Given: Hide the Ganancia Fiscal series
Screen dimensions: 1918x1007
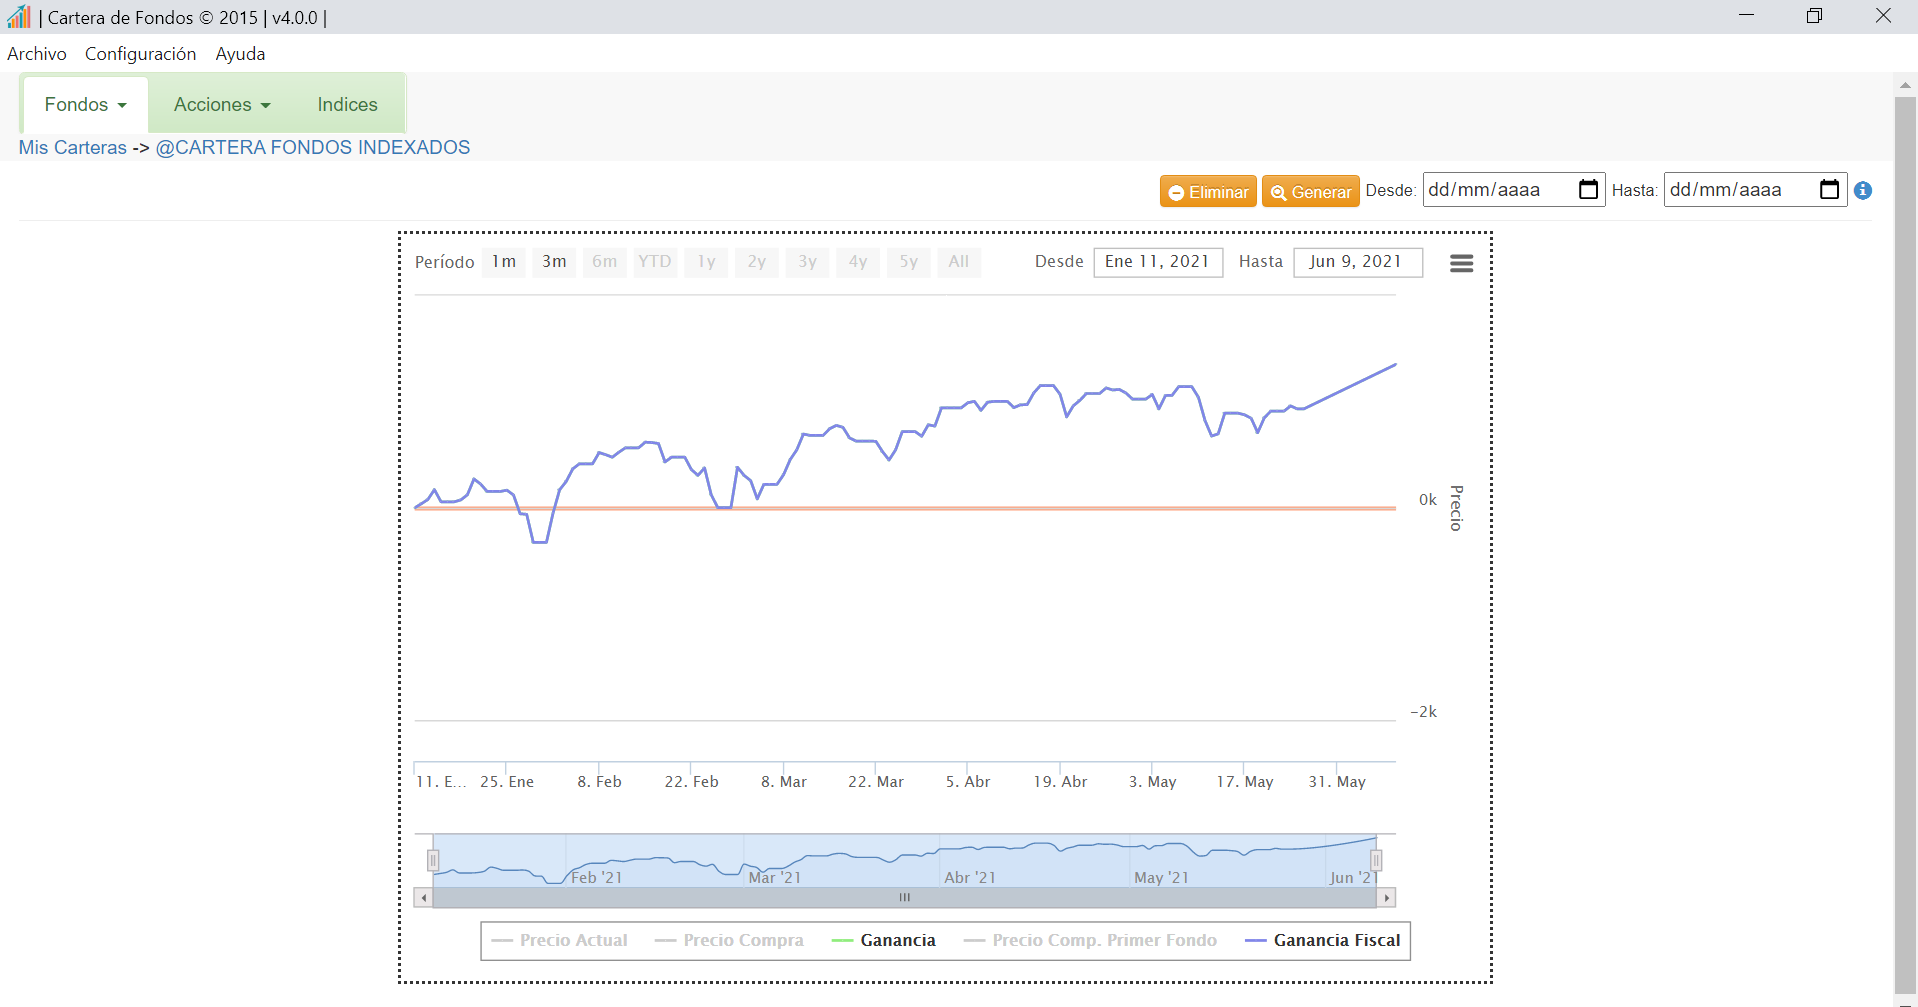Looking at the screenshot, I should 1323,940.
